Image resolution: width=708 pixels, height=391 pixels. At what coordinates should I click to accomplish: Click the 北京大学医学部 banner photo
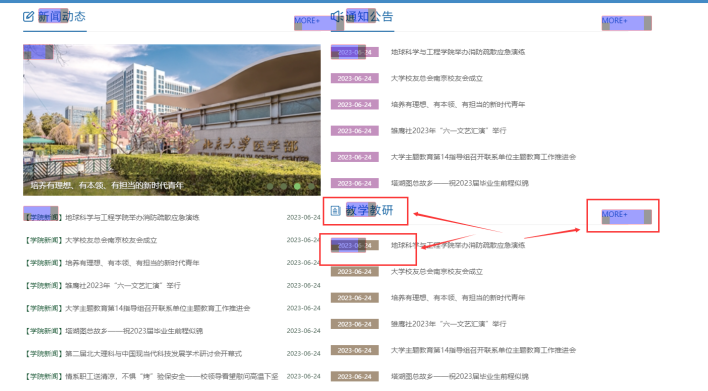click(x=172, y=120)
